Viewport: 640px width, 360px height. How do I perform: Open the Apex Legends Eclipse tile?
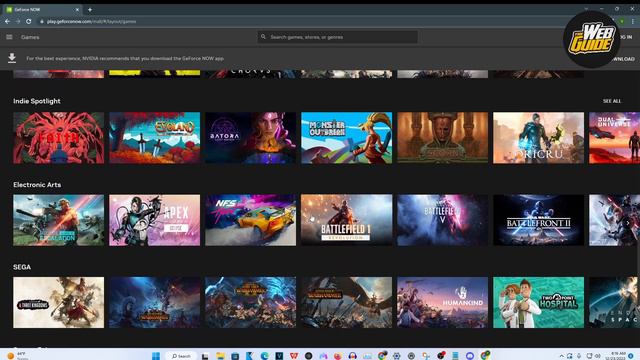click(x=154, y=220)
